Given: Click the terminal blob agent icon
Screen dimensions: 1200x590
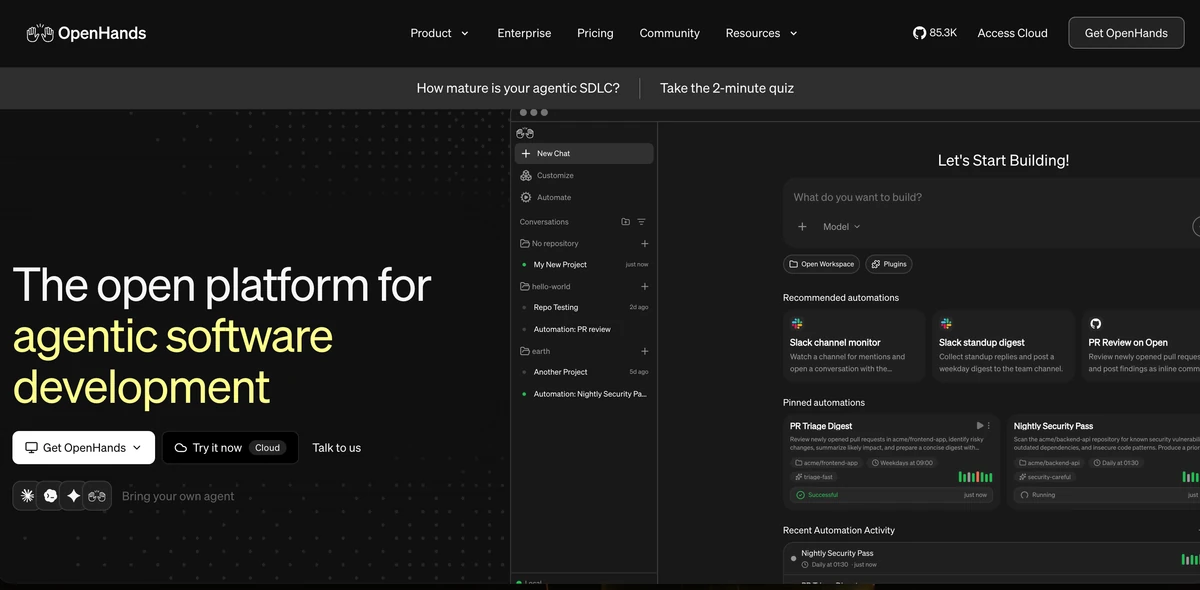Looking at the screenshot, I should tap(50, 495).
